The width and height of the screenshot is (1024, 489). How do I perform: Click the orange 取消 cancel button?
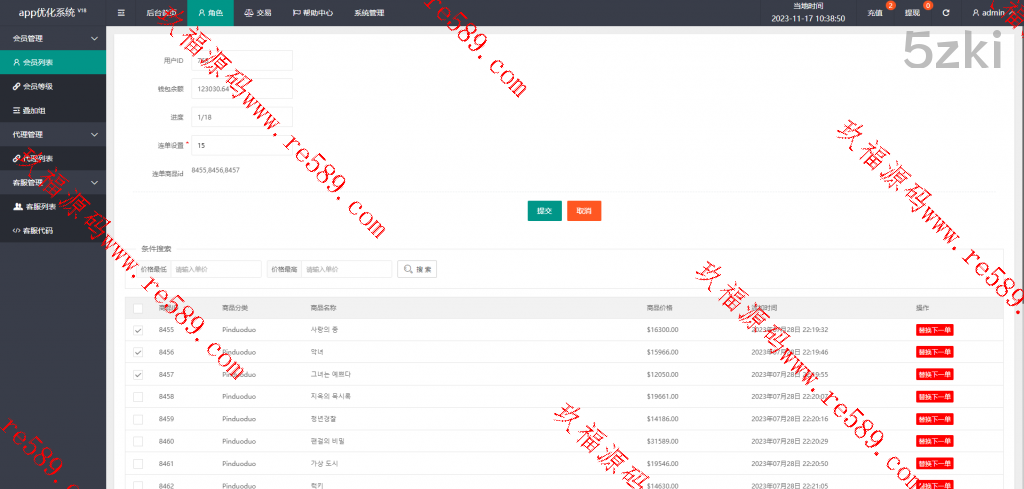click(584, 211)
